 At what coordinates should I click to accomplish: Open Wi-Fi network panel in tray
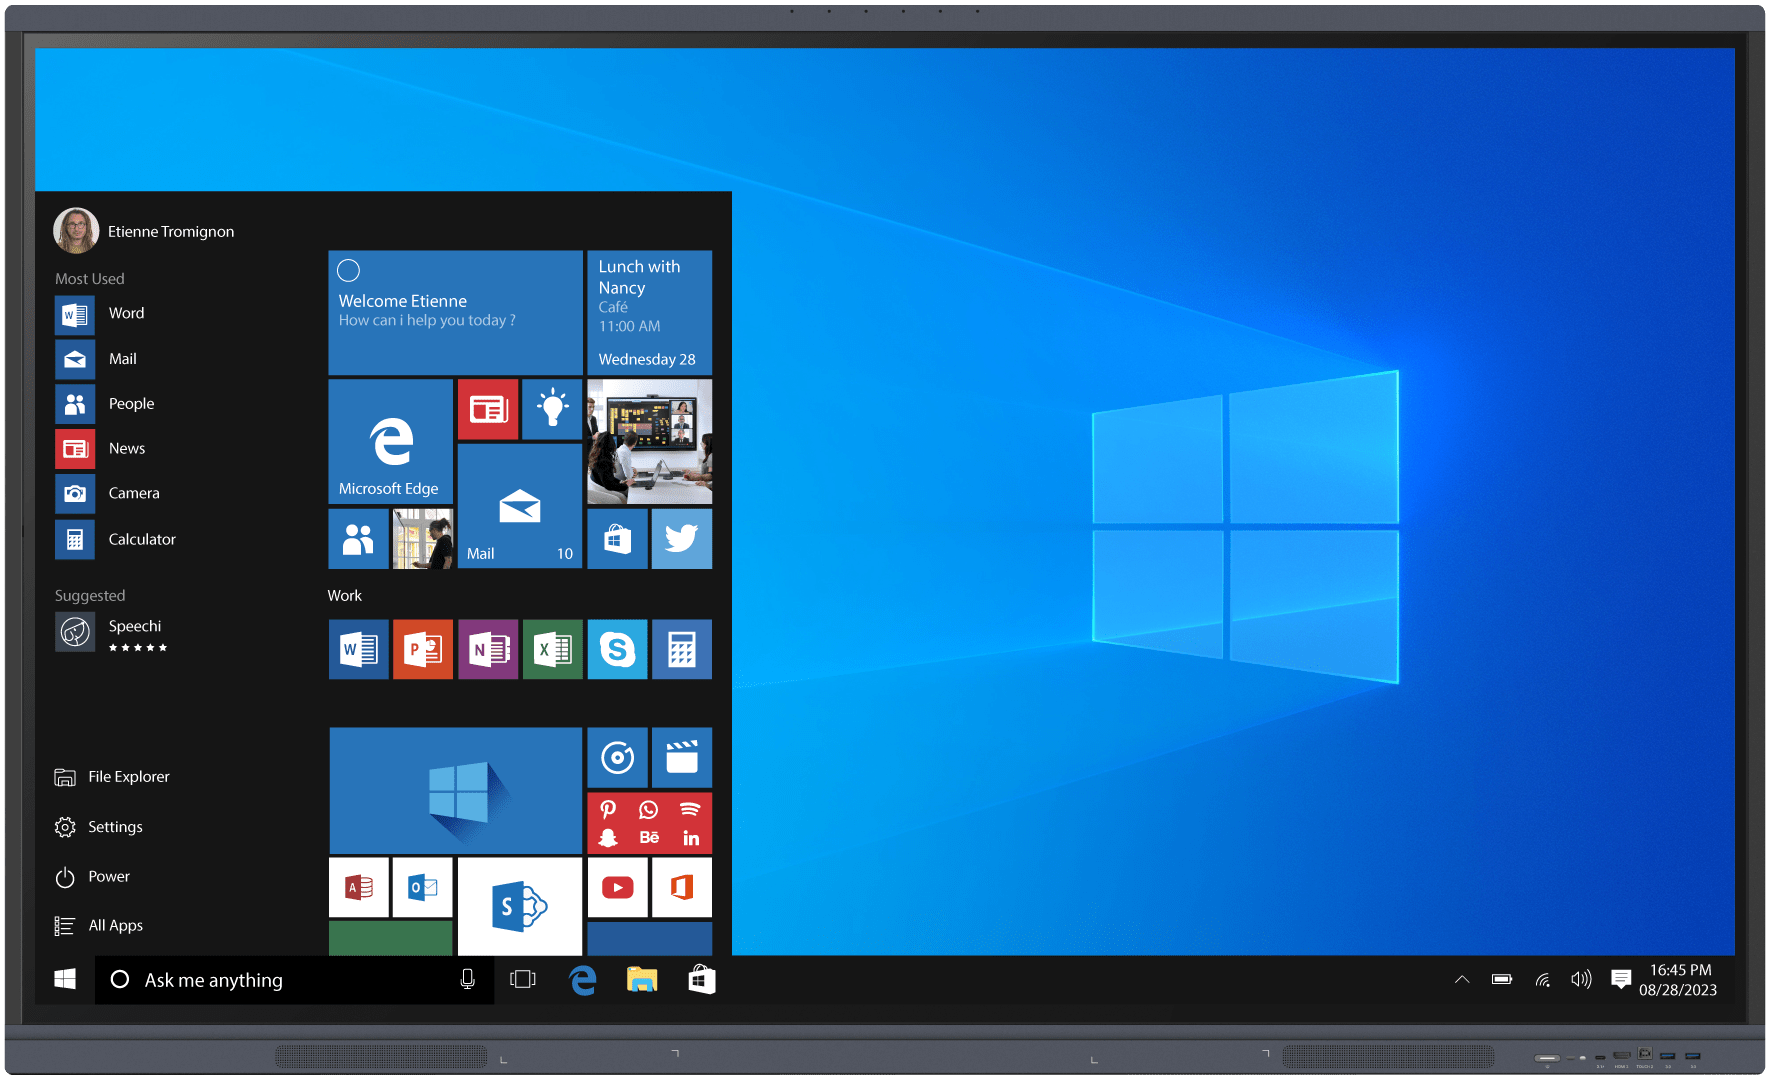[x=1543, y=980]
